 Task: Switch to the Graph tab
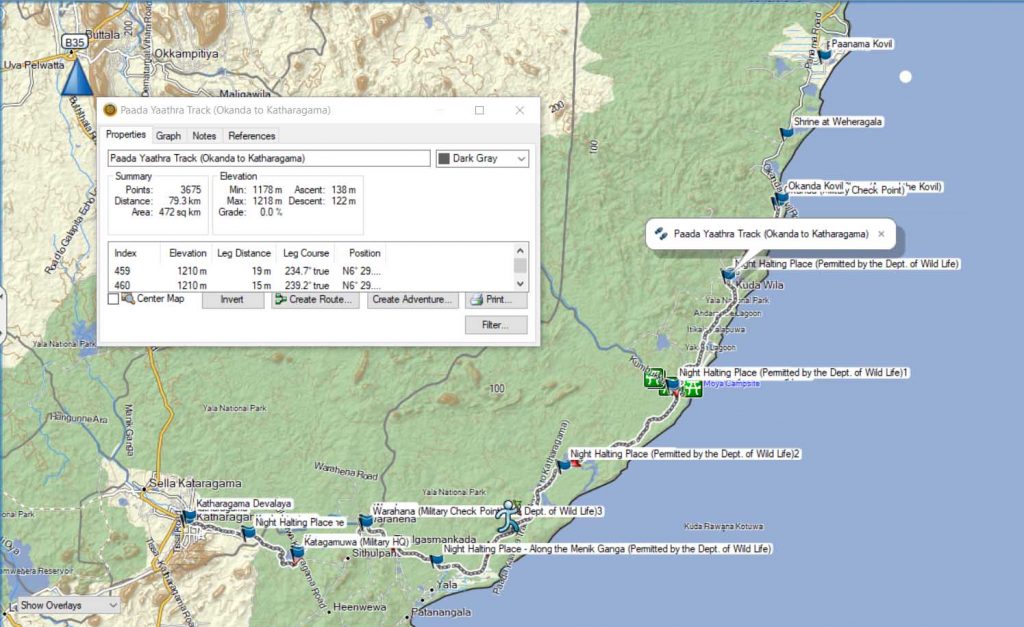pyautogui.click(x=168, y=136)
